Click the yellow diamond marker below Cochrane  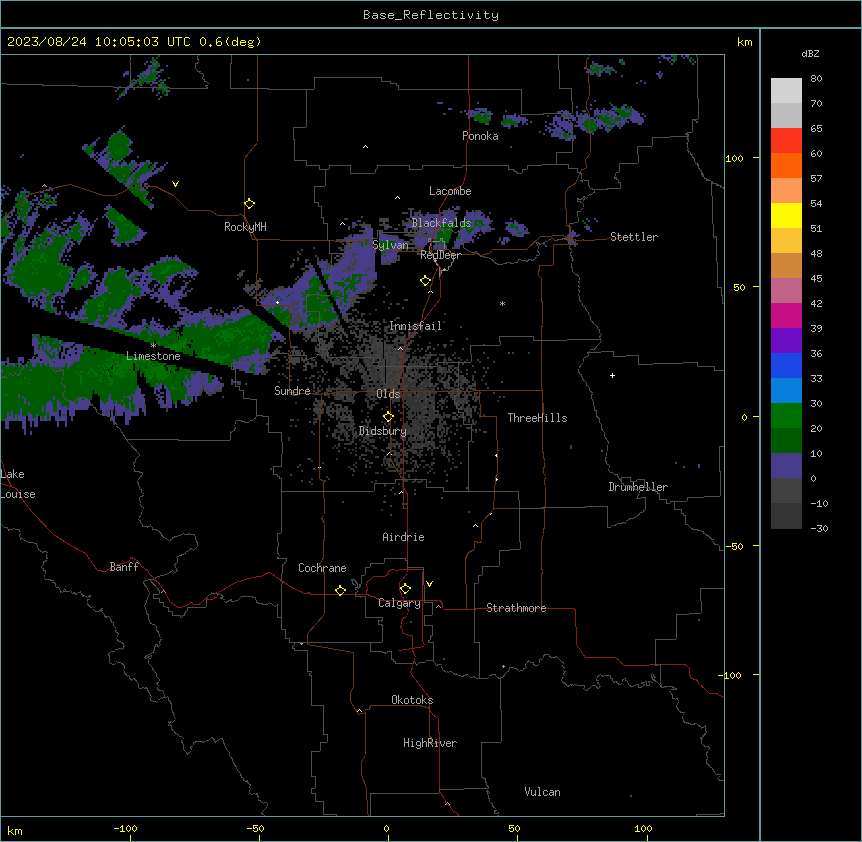(340, 590)
